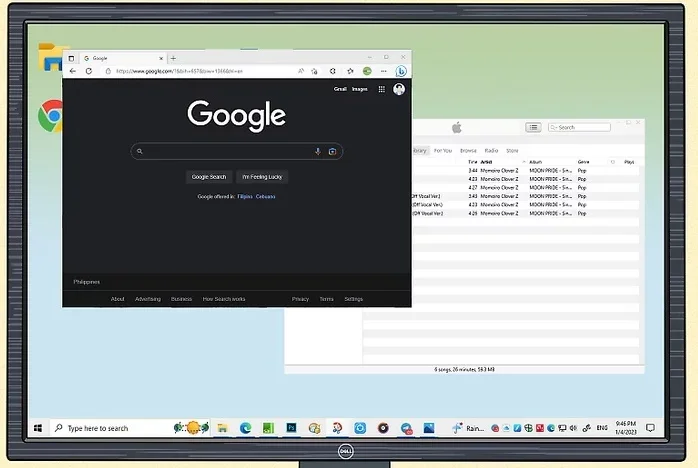Open Privacy link in Google footer
The image size is (698, 468).
pos(300,299)
